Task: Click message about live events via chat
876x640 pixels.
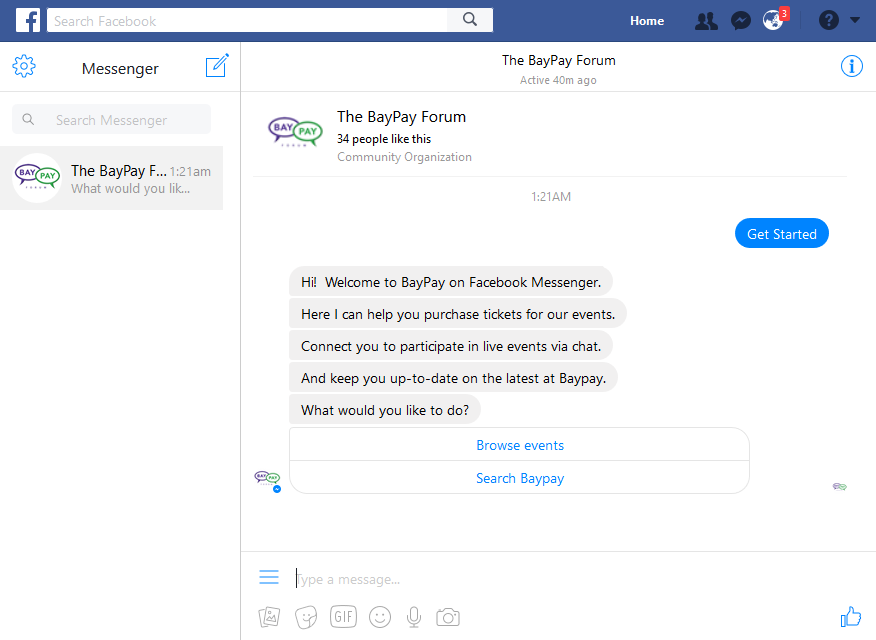Action: click(x=451, y=346)
